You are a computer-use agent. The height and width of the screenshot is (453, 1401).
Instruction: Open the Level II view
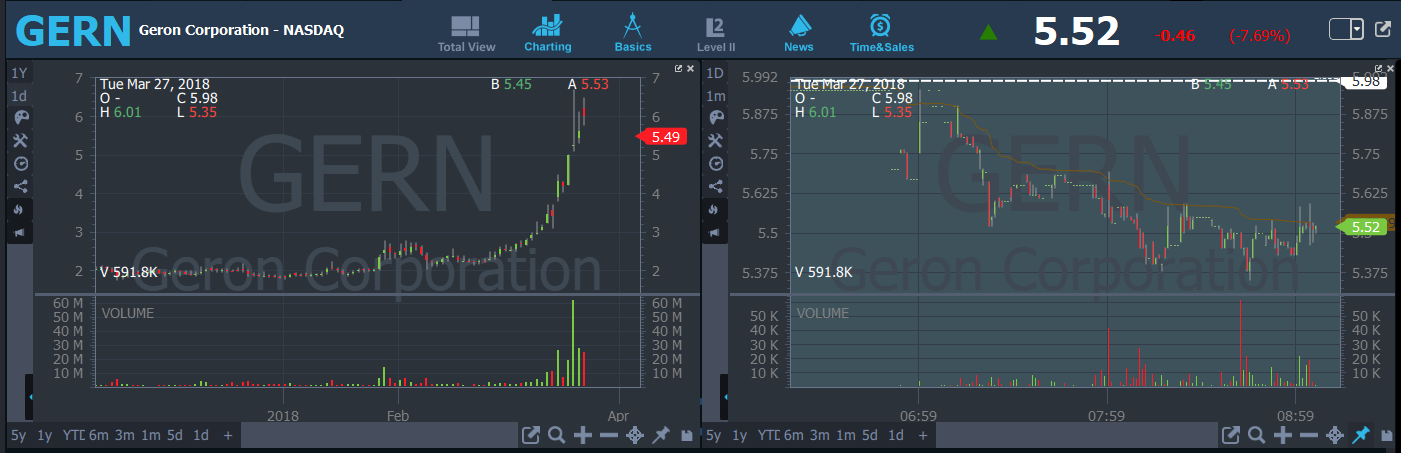click(716, 33)
